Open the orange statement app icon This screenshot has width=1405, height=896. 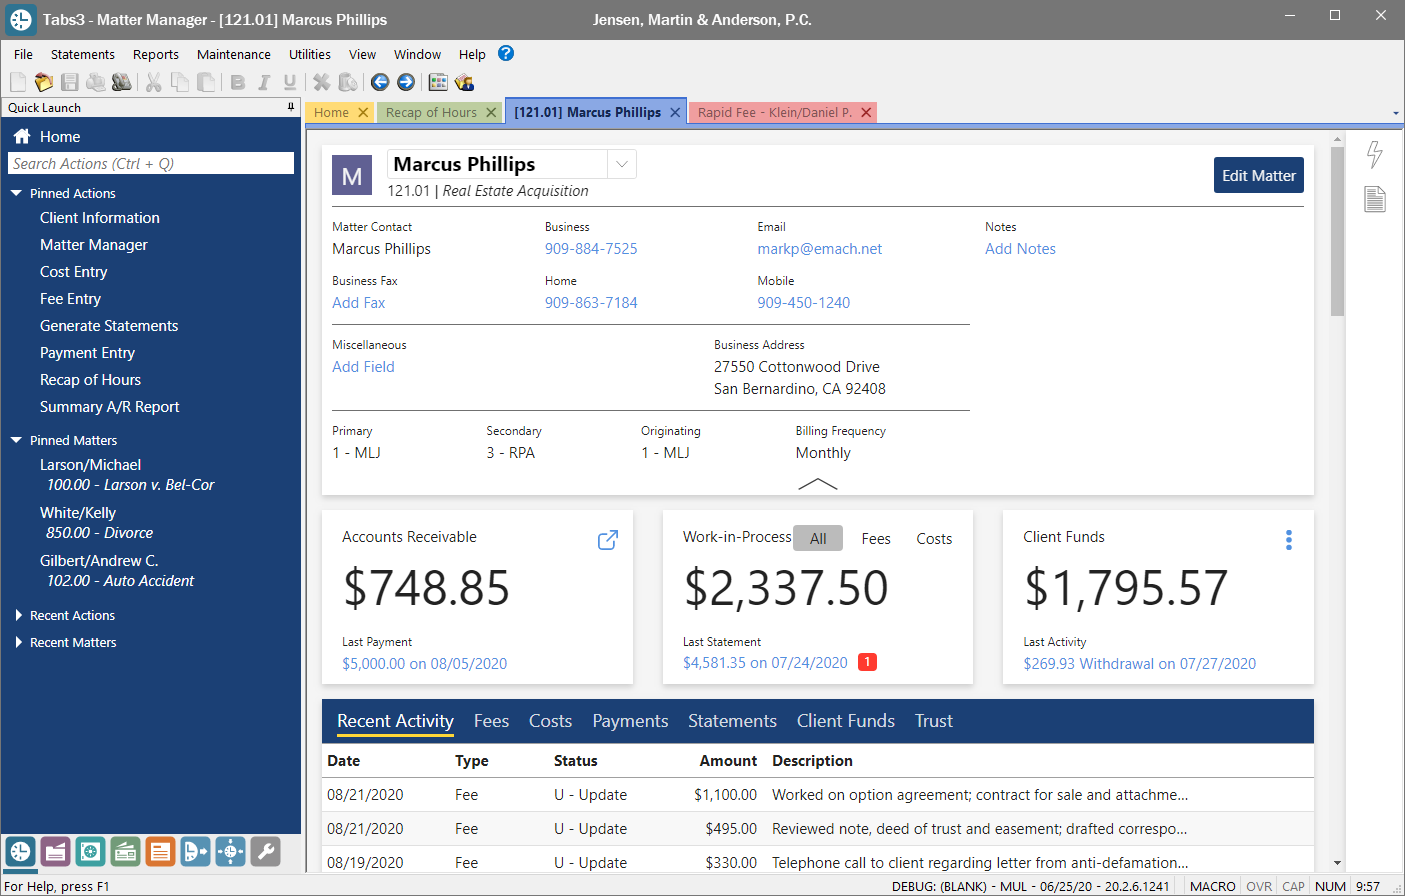(x=160, y=852)
